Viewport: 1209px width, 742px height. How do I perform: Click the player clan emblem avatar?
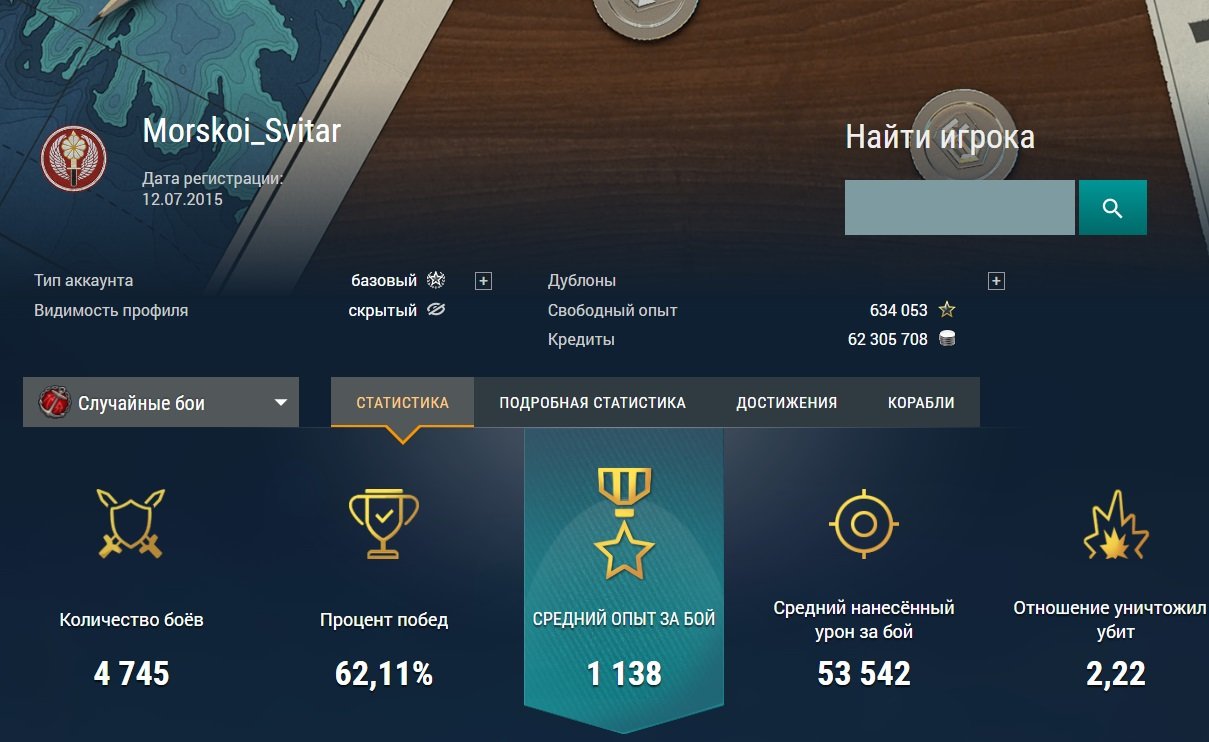(74, 159)
